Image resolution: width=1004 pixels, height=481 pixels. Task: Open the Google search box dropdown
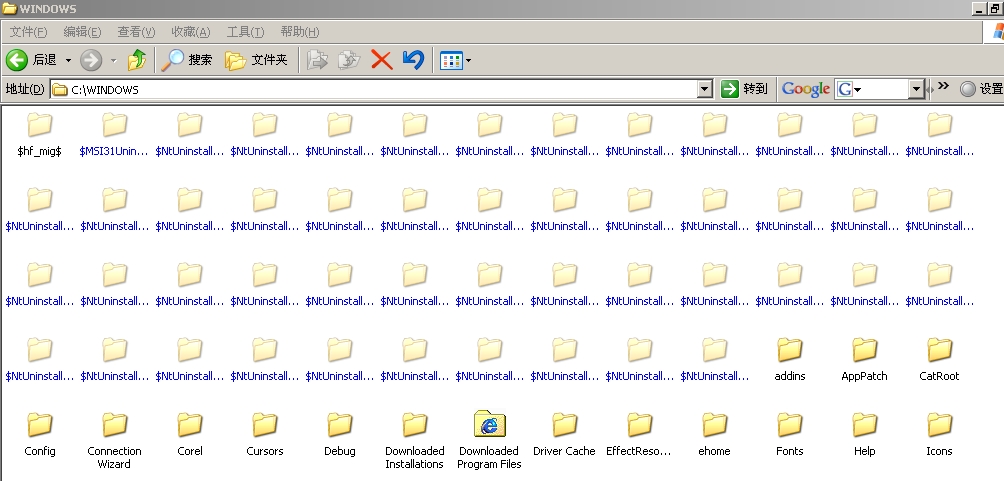pos(916,89)
